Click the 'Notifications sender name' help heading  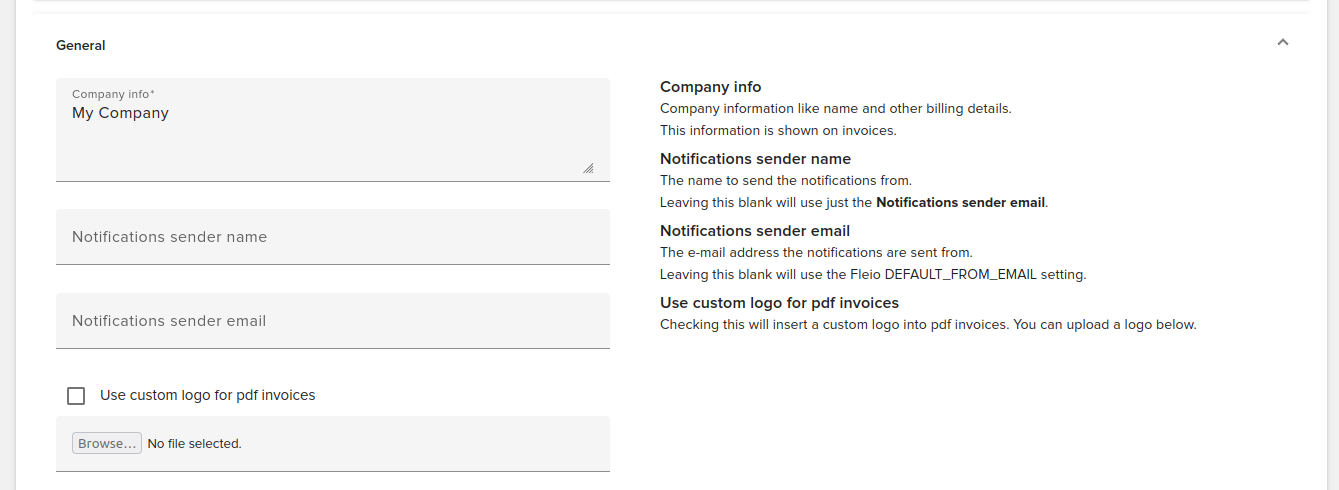coord(755,159)
